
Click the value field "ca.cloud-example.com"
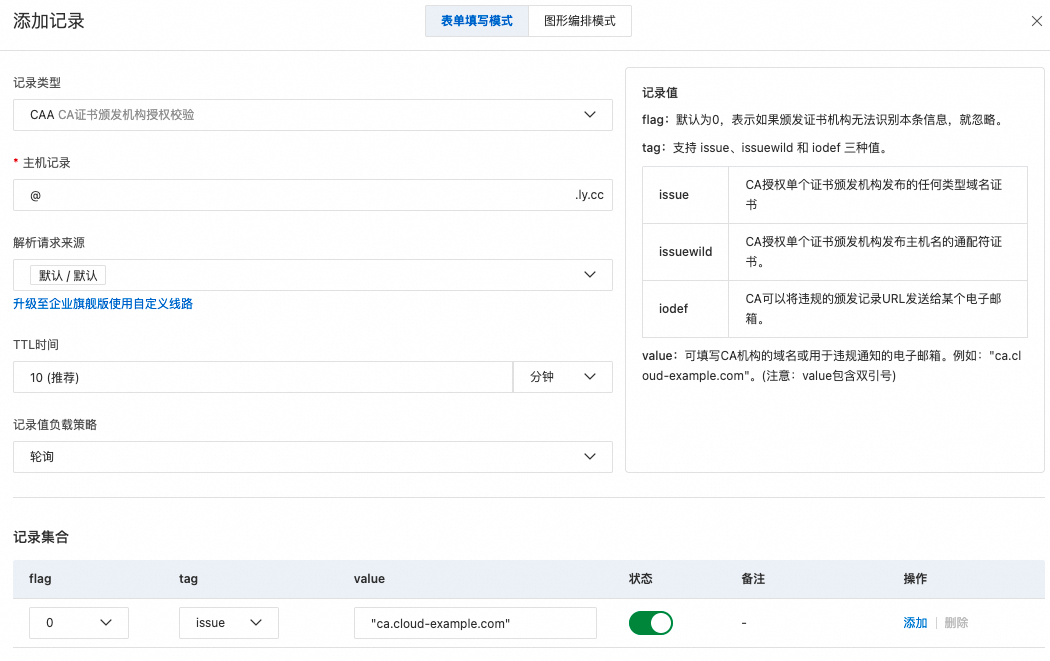point(475,623)
